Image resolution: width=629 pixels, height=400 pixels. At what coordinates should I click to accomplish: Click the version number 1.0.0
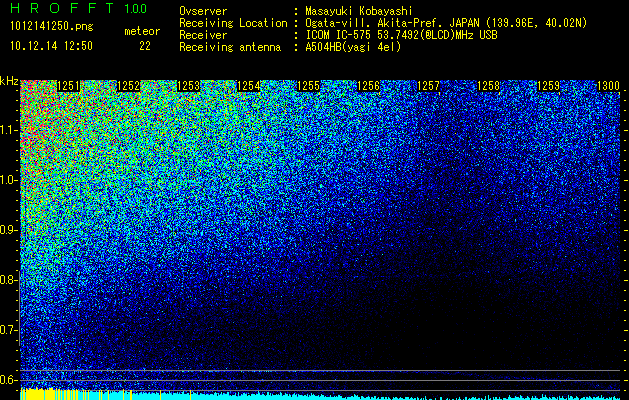coord(135,9)
